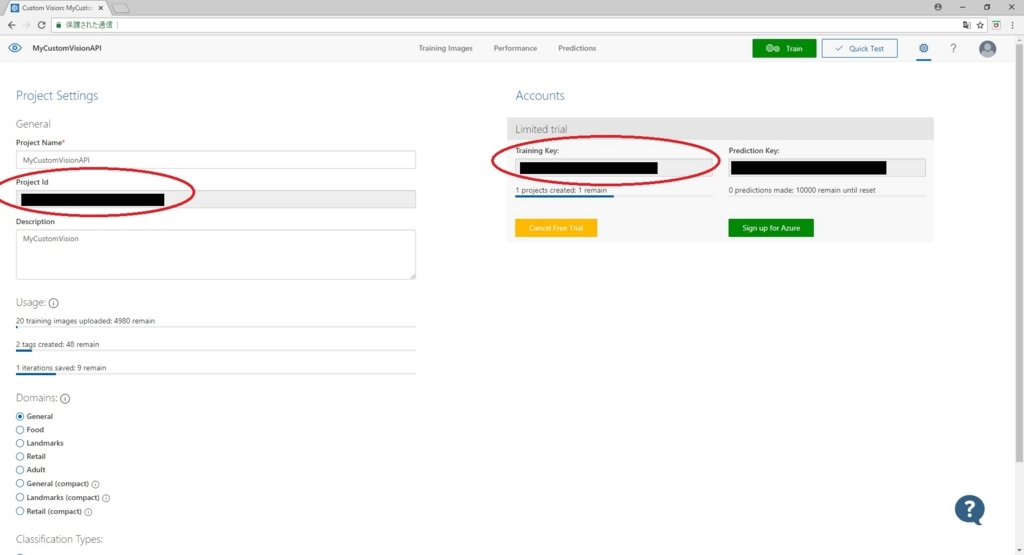Image resolution: width=1024 pixels, height=555 pixels.
Task: Select the Landmarks (compact) domain
Action: pyautogui.click(x=20, y=498)
